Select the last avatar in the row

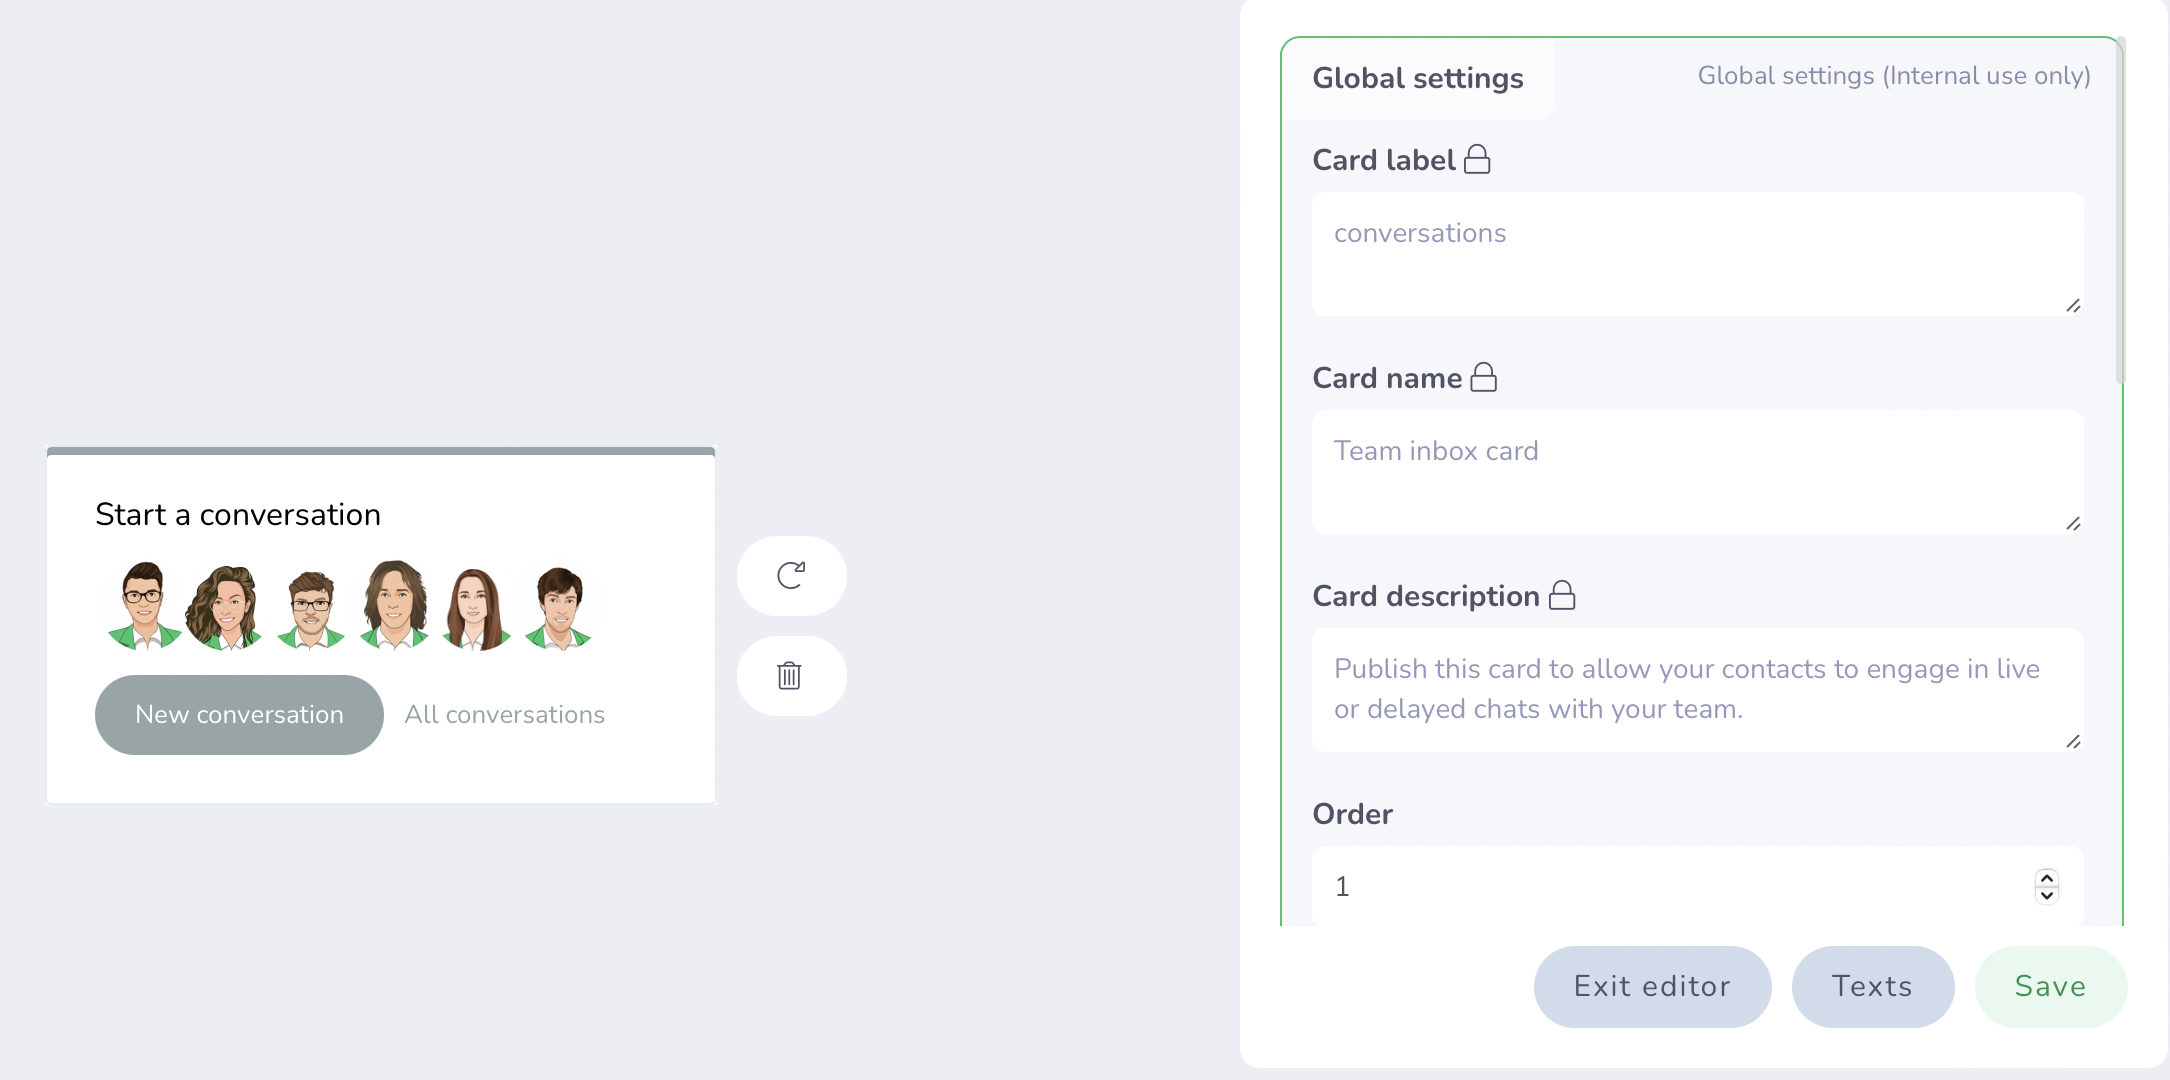pos(559,606)
